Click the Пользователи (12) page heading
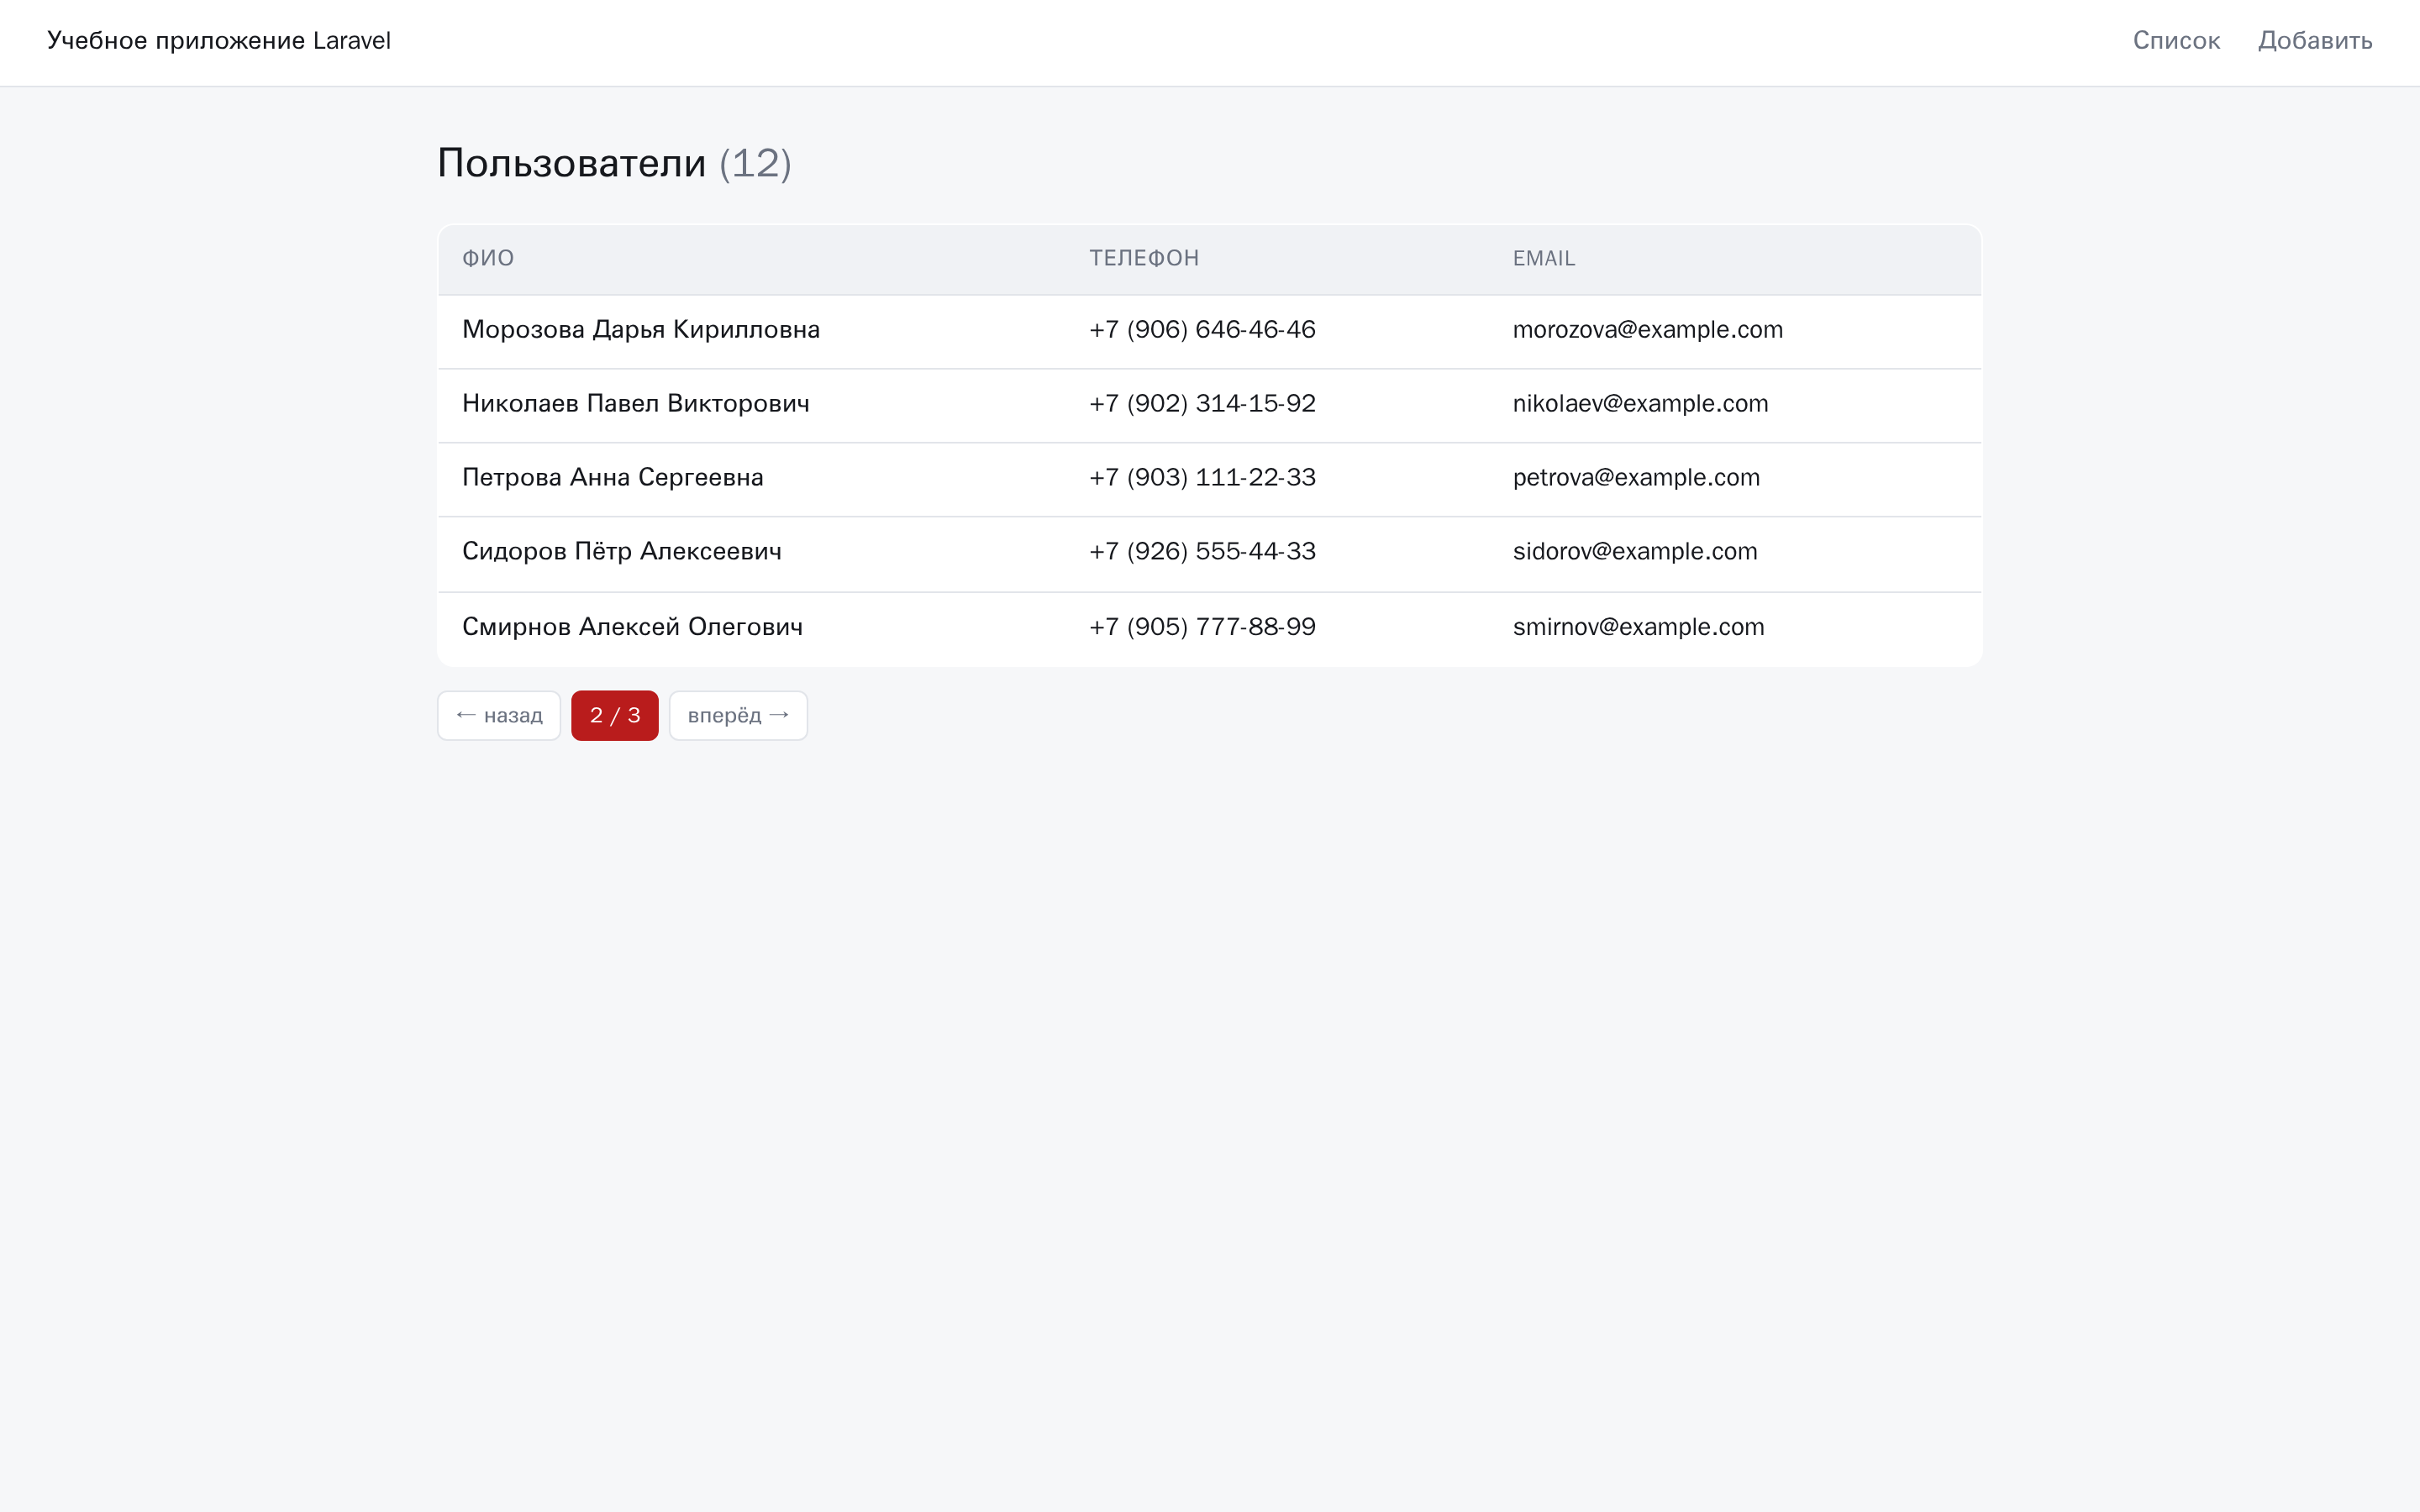This screenshot has height=1512, width=2420. [614, 163]
